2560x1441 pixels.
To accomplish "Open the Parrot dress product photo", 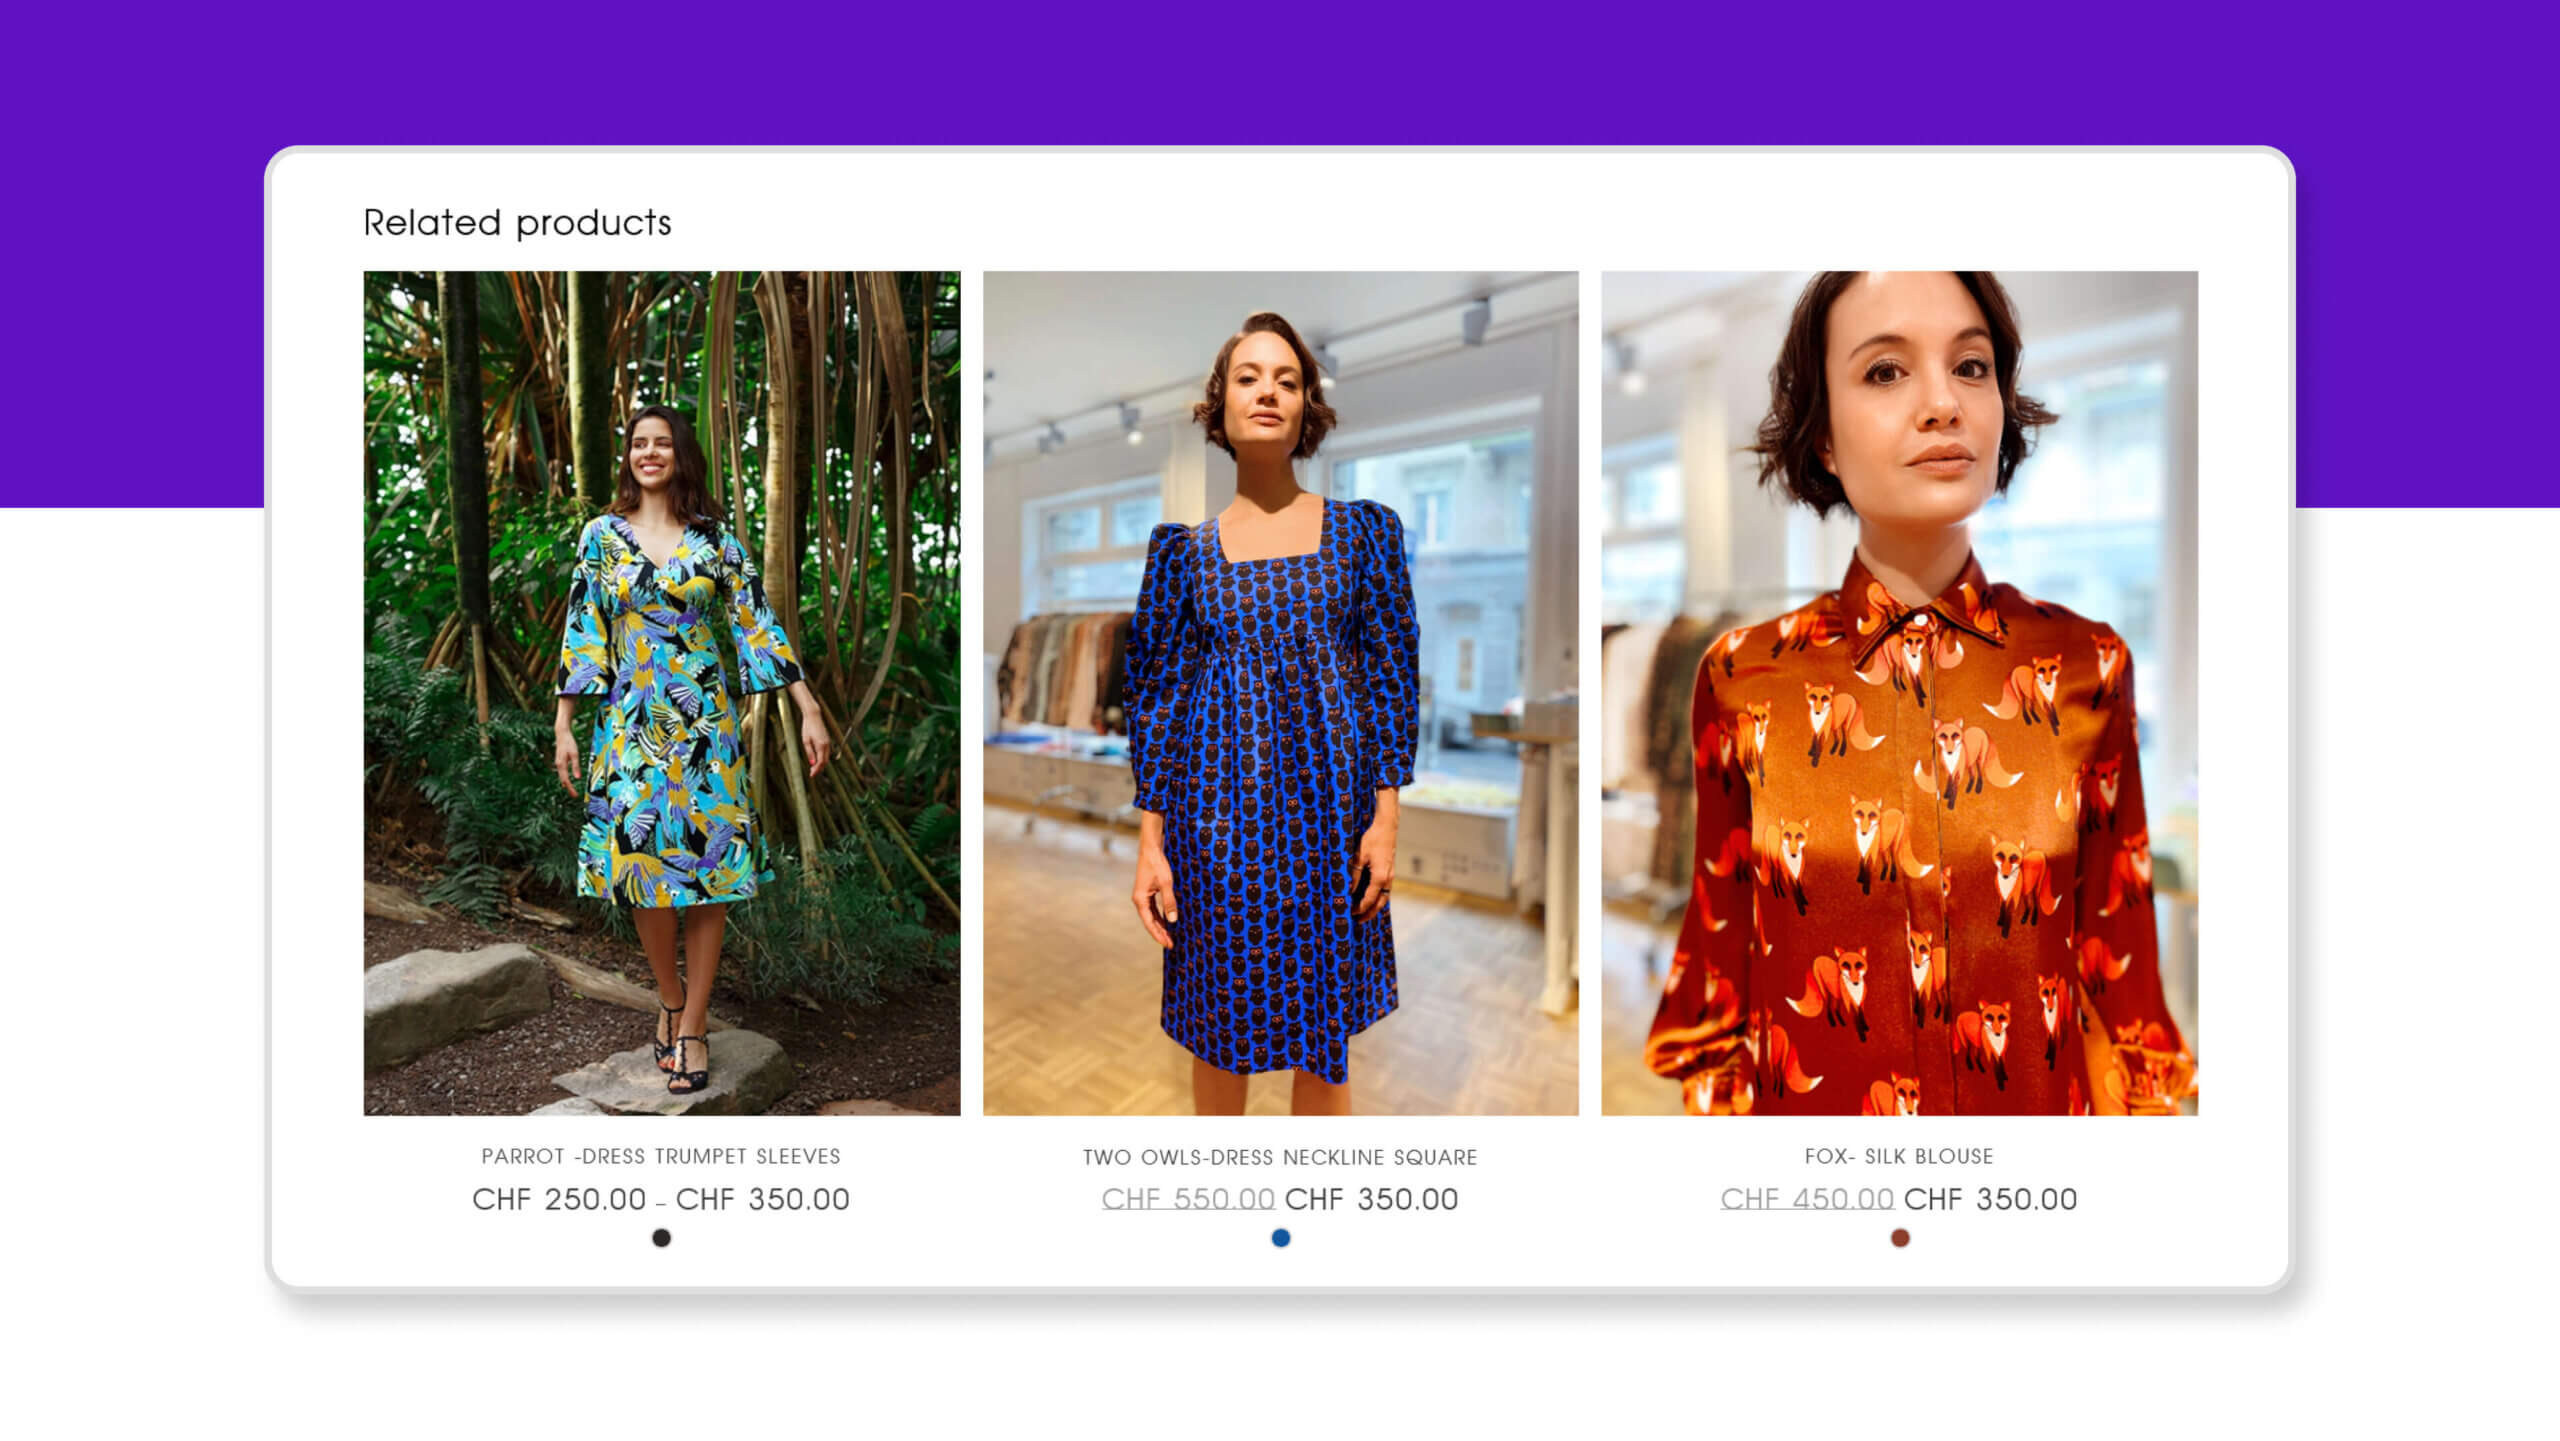I will coord(661,692).
